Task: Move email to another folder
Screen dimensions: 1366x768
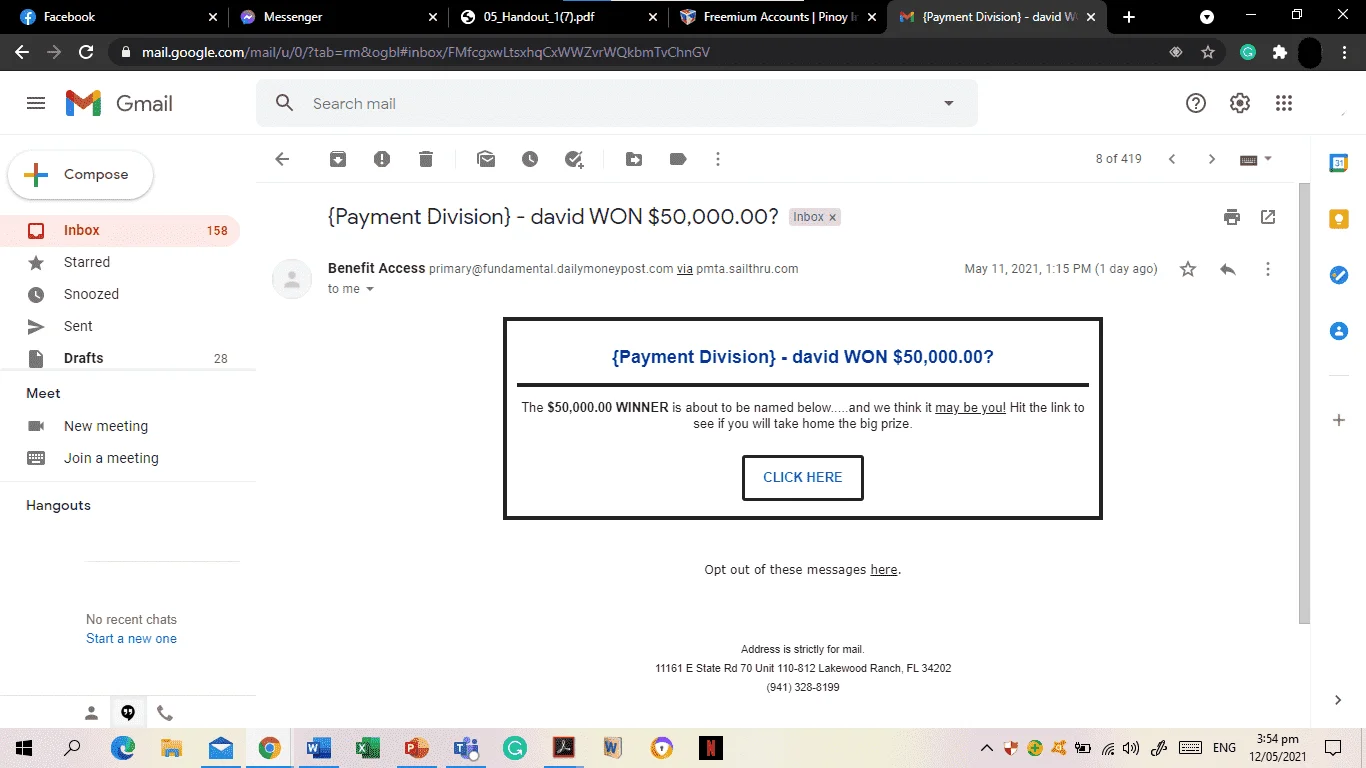Action: pos(634,159)
